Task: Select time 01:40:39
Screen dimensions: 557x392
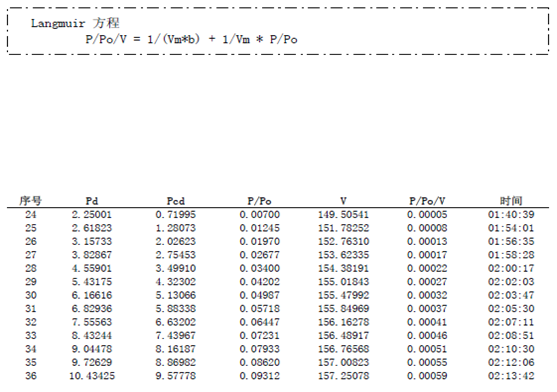Action: click(x=511, y=214)
